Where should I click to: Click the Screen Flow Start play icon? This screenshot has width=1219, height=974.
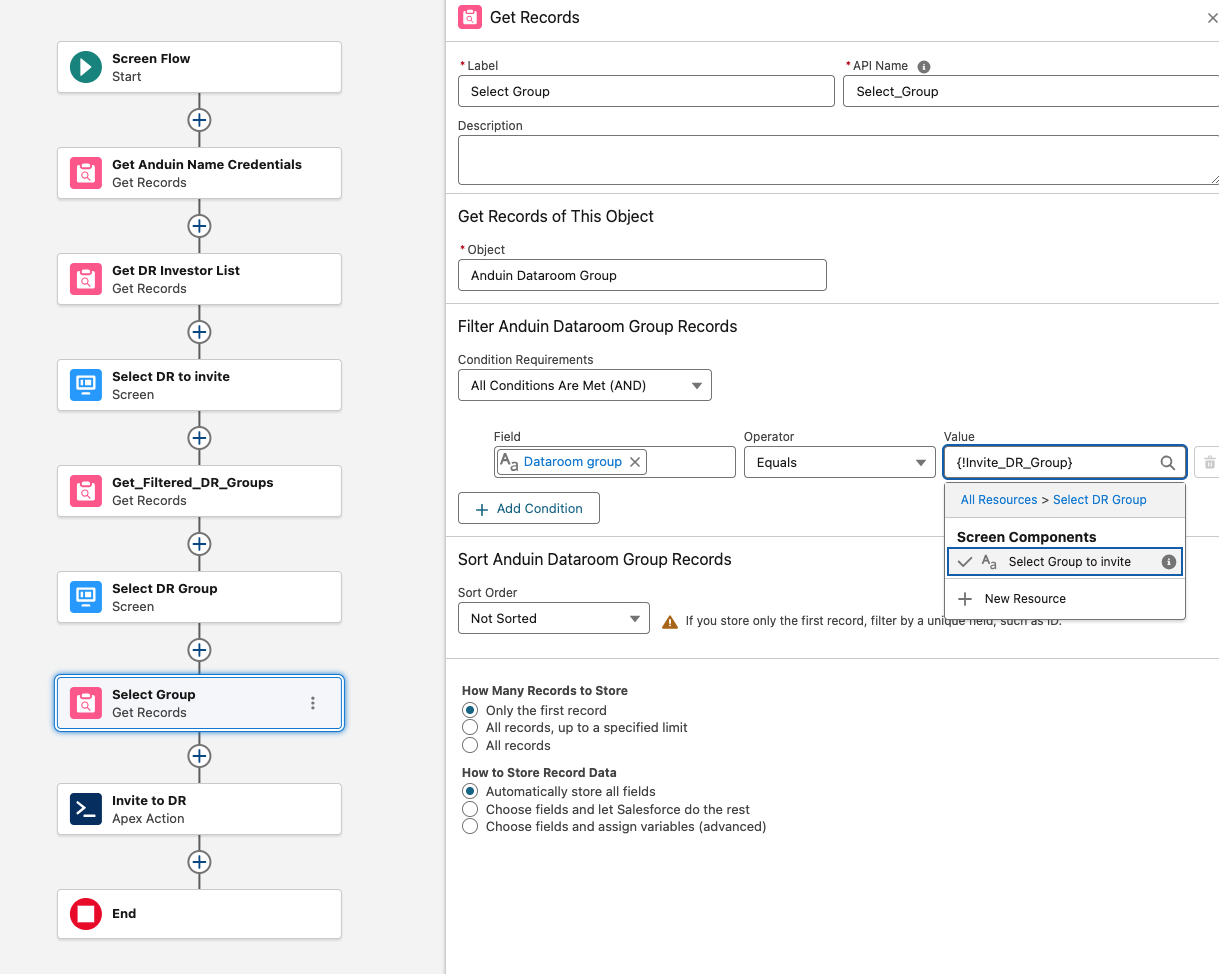click(85, 67)
